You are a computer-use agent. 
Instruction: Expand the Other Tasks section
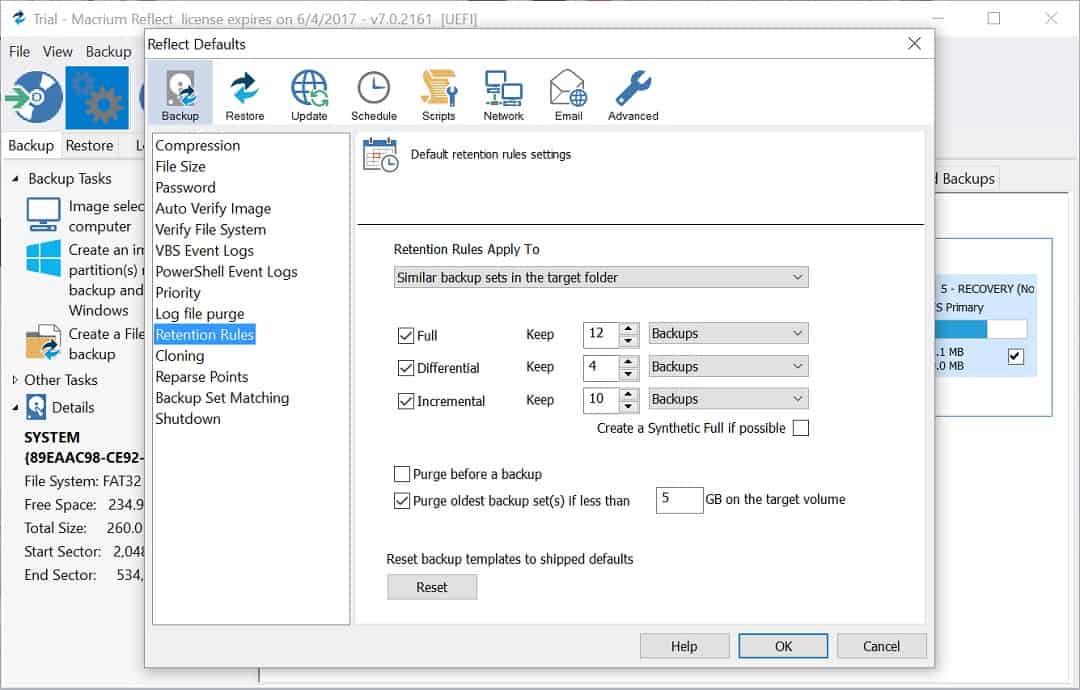coord(15,379)
